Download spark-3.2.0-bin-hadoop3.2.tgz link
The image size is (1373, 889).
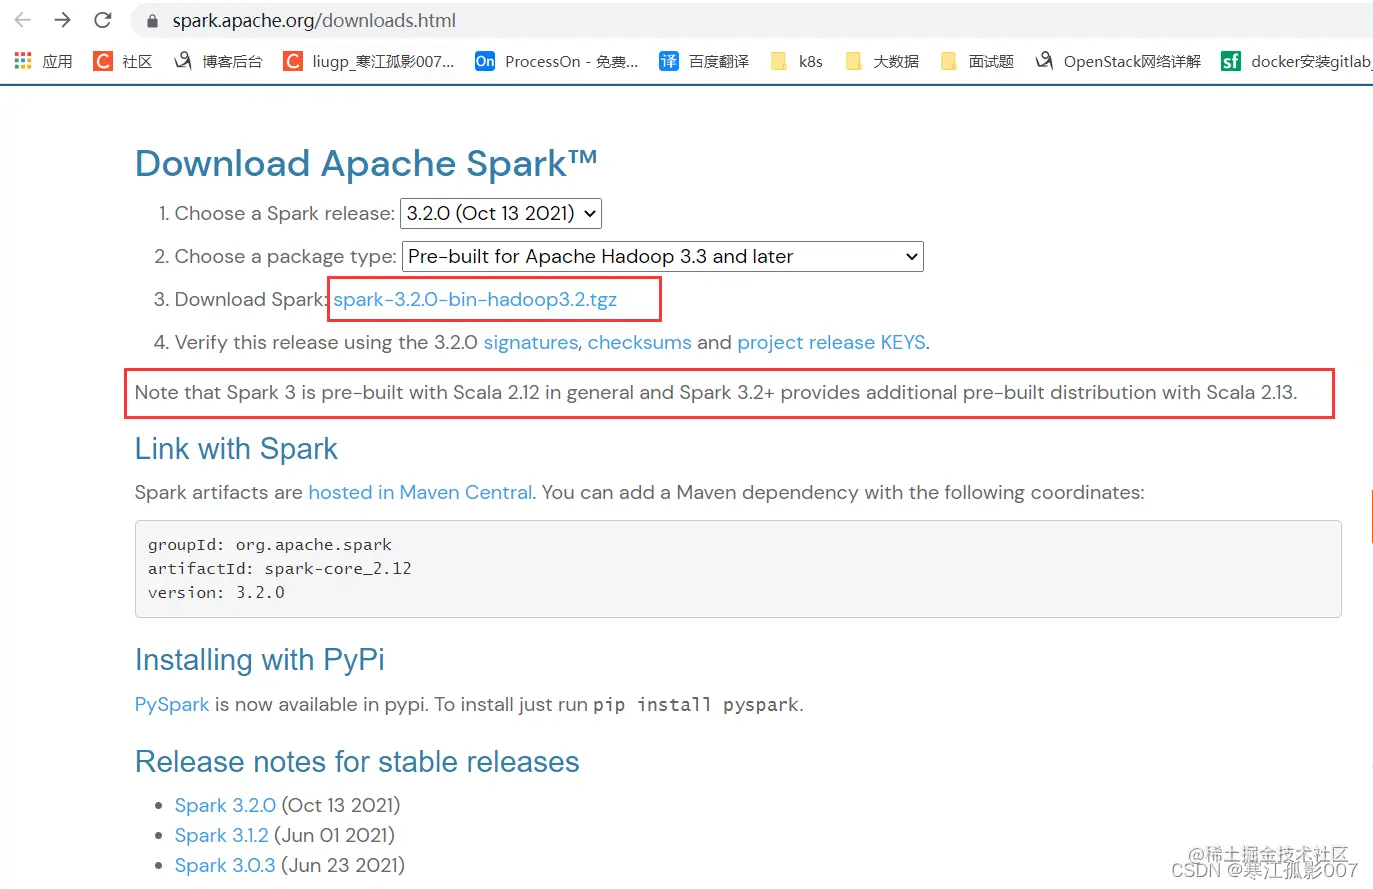[x=475, y=299]
